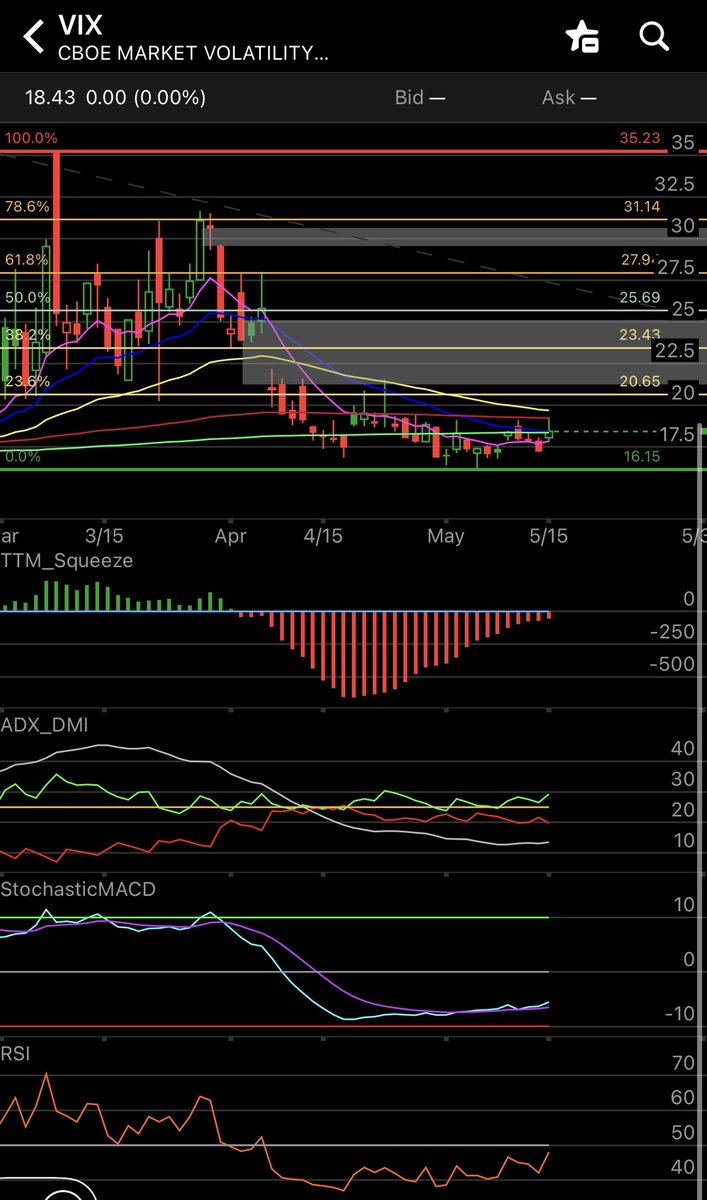Open the search magnifier icon

(x=654, y=37)
